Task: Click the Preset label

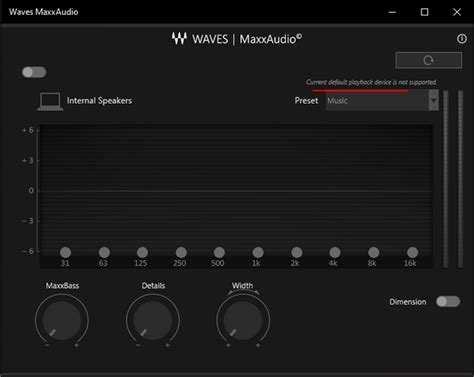Action: pos(306,101)
